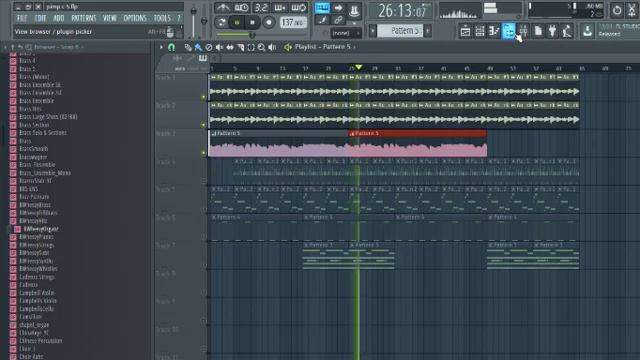Select the playlist slip tool
Viewport: 640px width, 360px height.
[x=230, y=47]
